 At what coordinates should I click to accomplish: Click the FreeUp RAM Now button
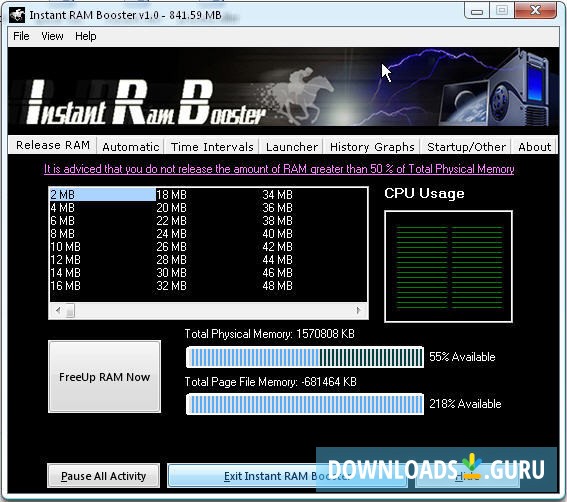click(105, 376)
